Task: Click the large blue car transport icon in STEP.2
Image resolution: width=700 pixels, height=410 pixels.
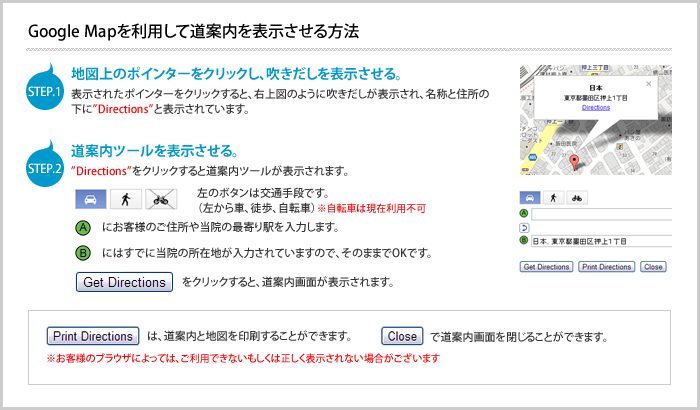Action: [91, 199]
